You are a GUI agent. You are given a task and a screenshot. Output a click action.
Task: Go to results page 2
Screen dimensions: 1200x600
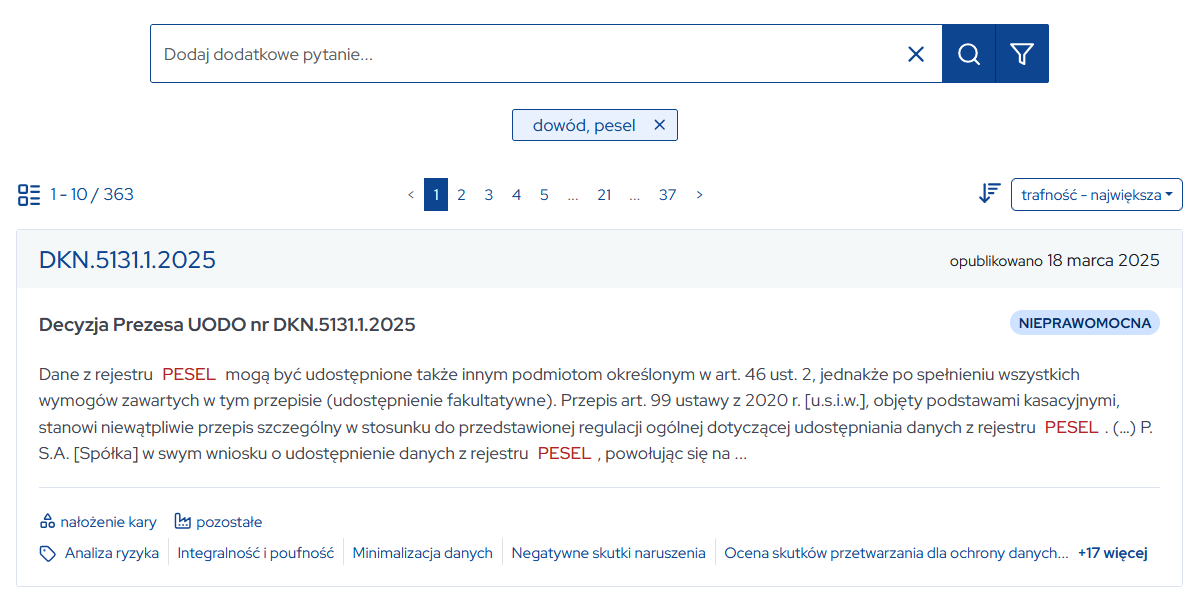point(461,195)
